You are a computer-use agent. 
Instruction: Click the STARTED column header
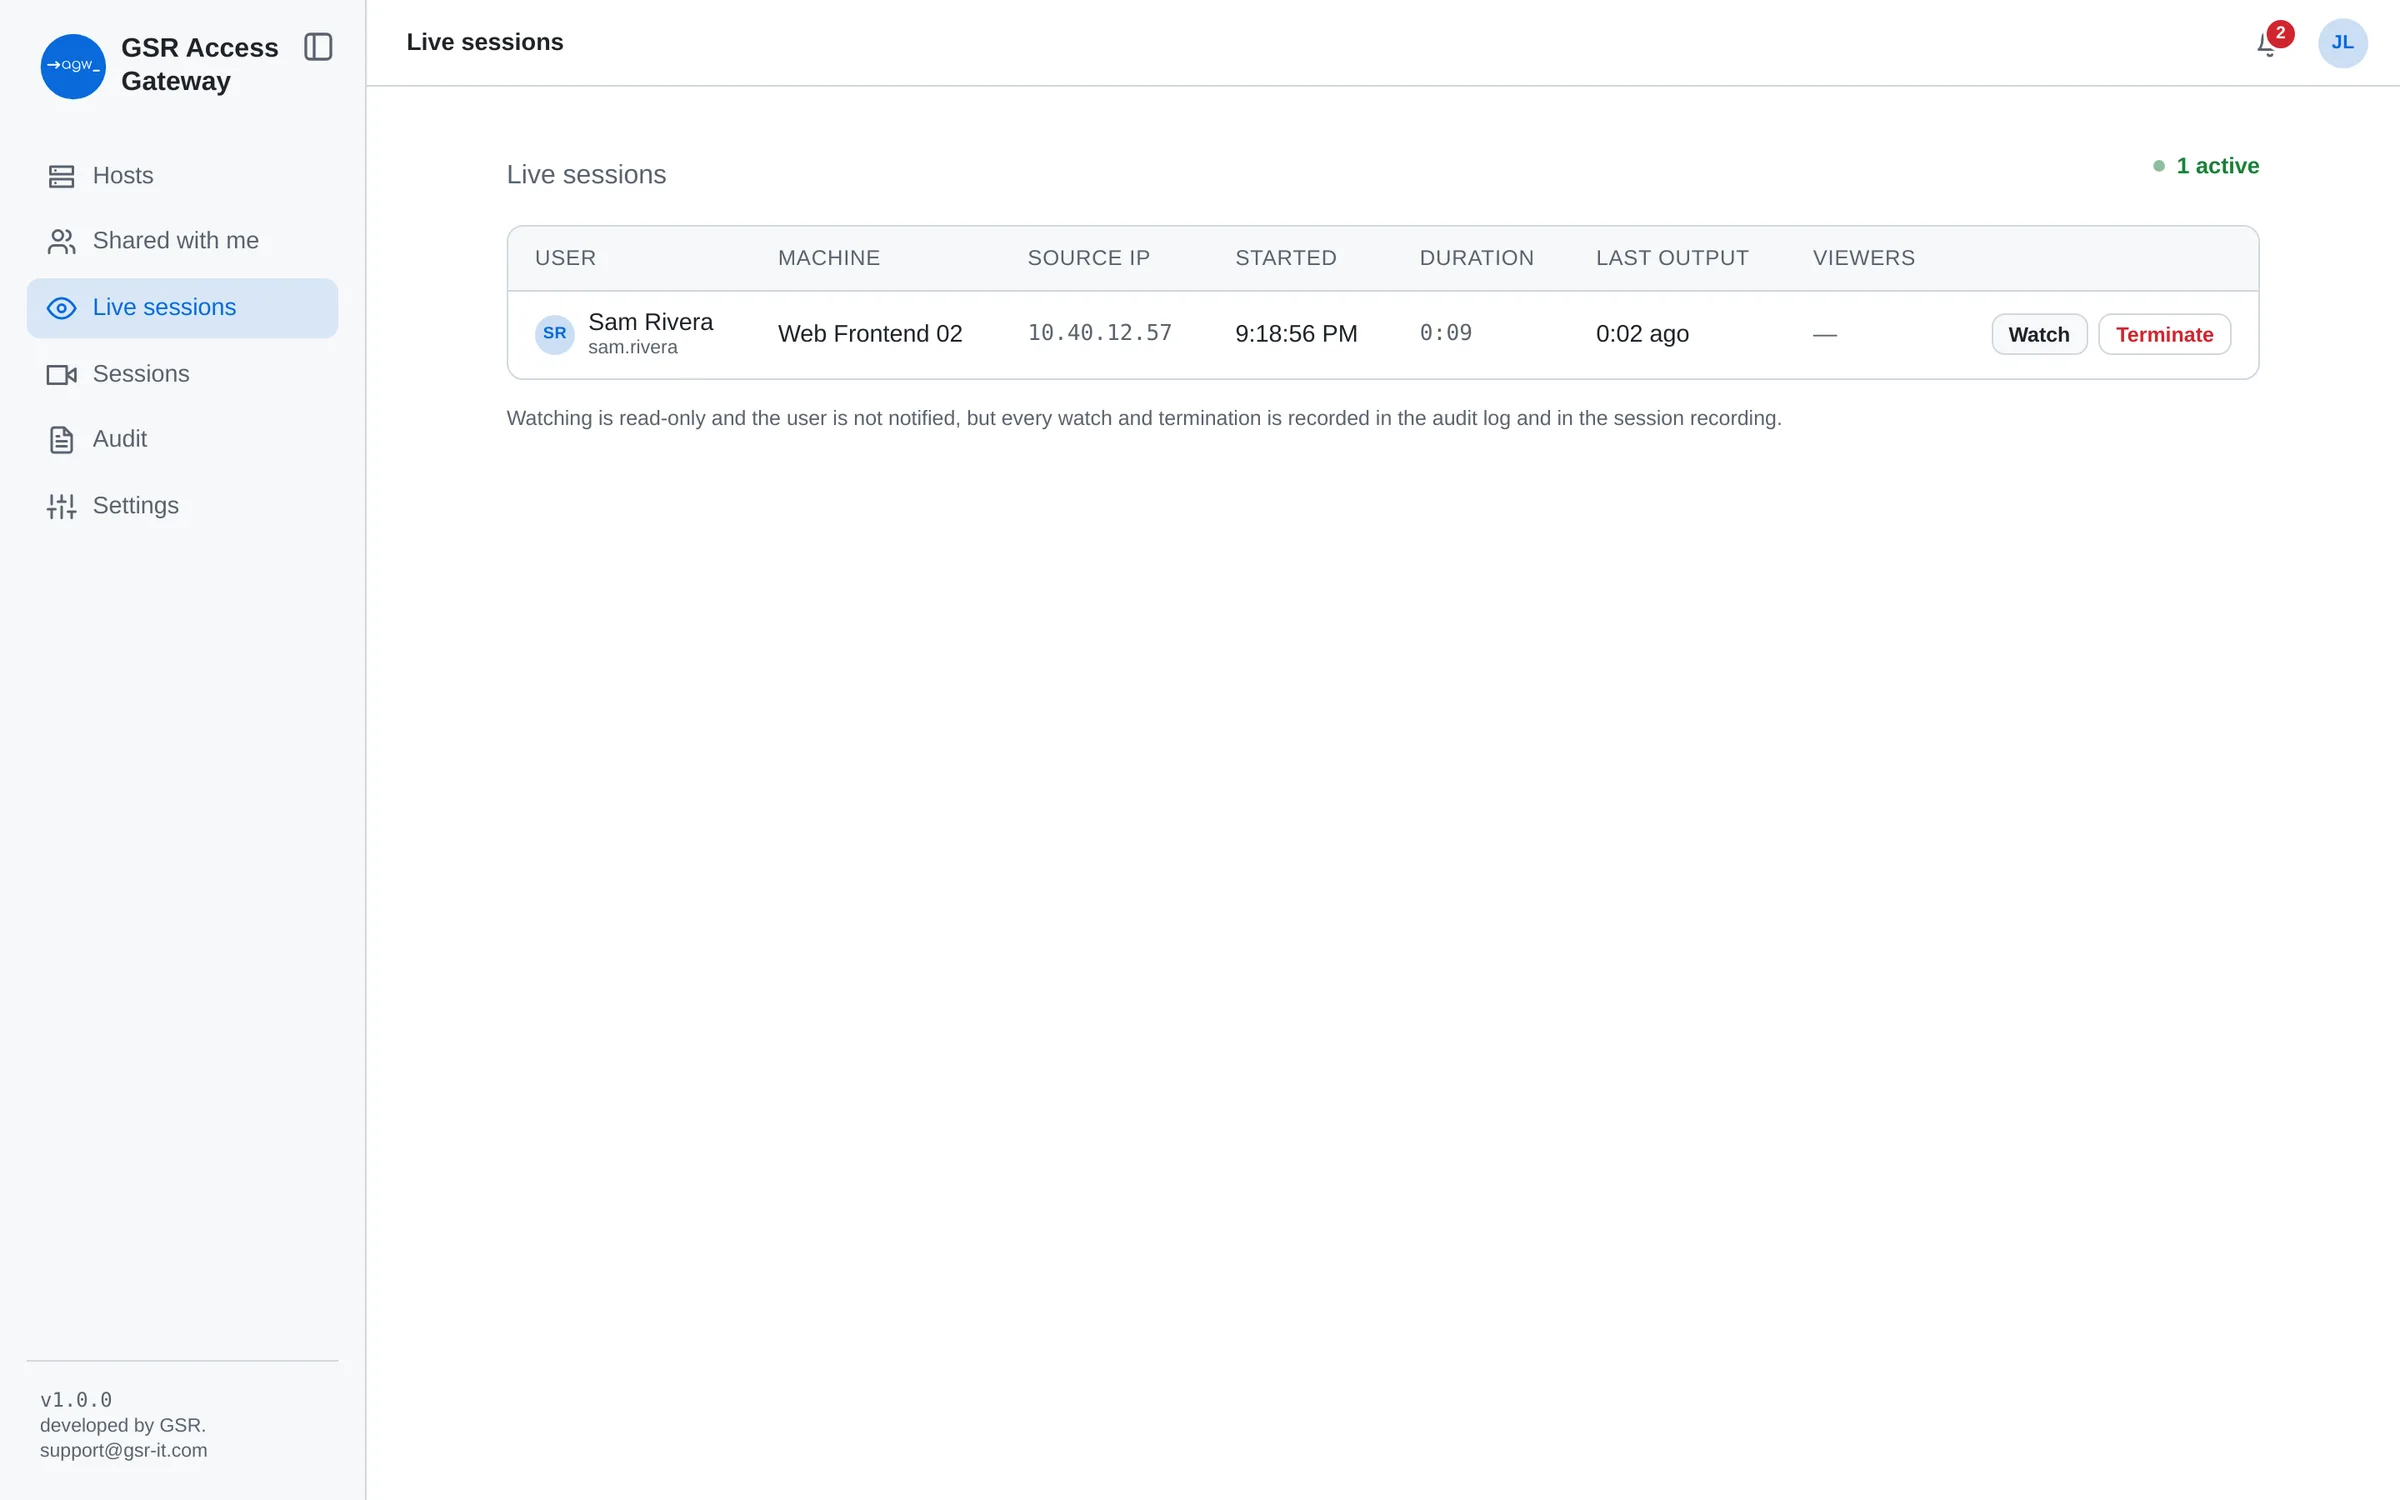[x=1286, y=258]
